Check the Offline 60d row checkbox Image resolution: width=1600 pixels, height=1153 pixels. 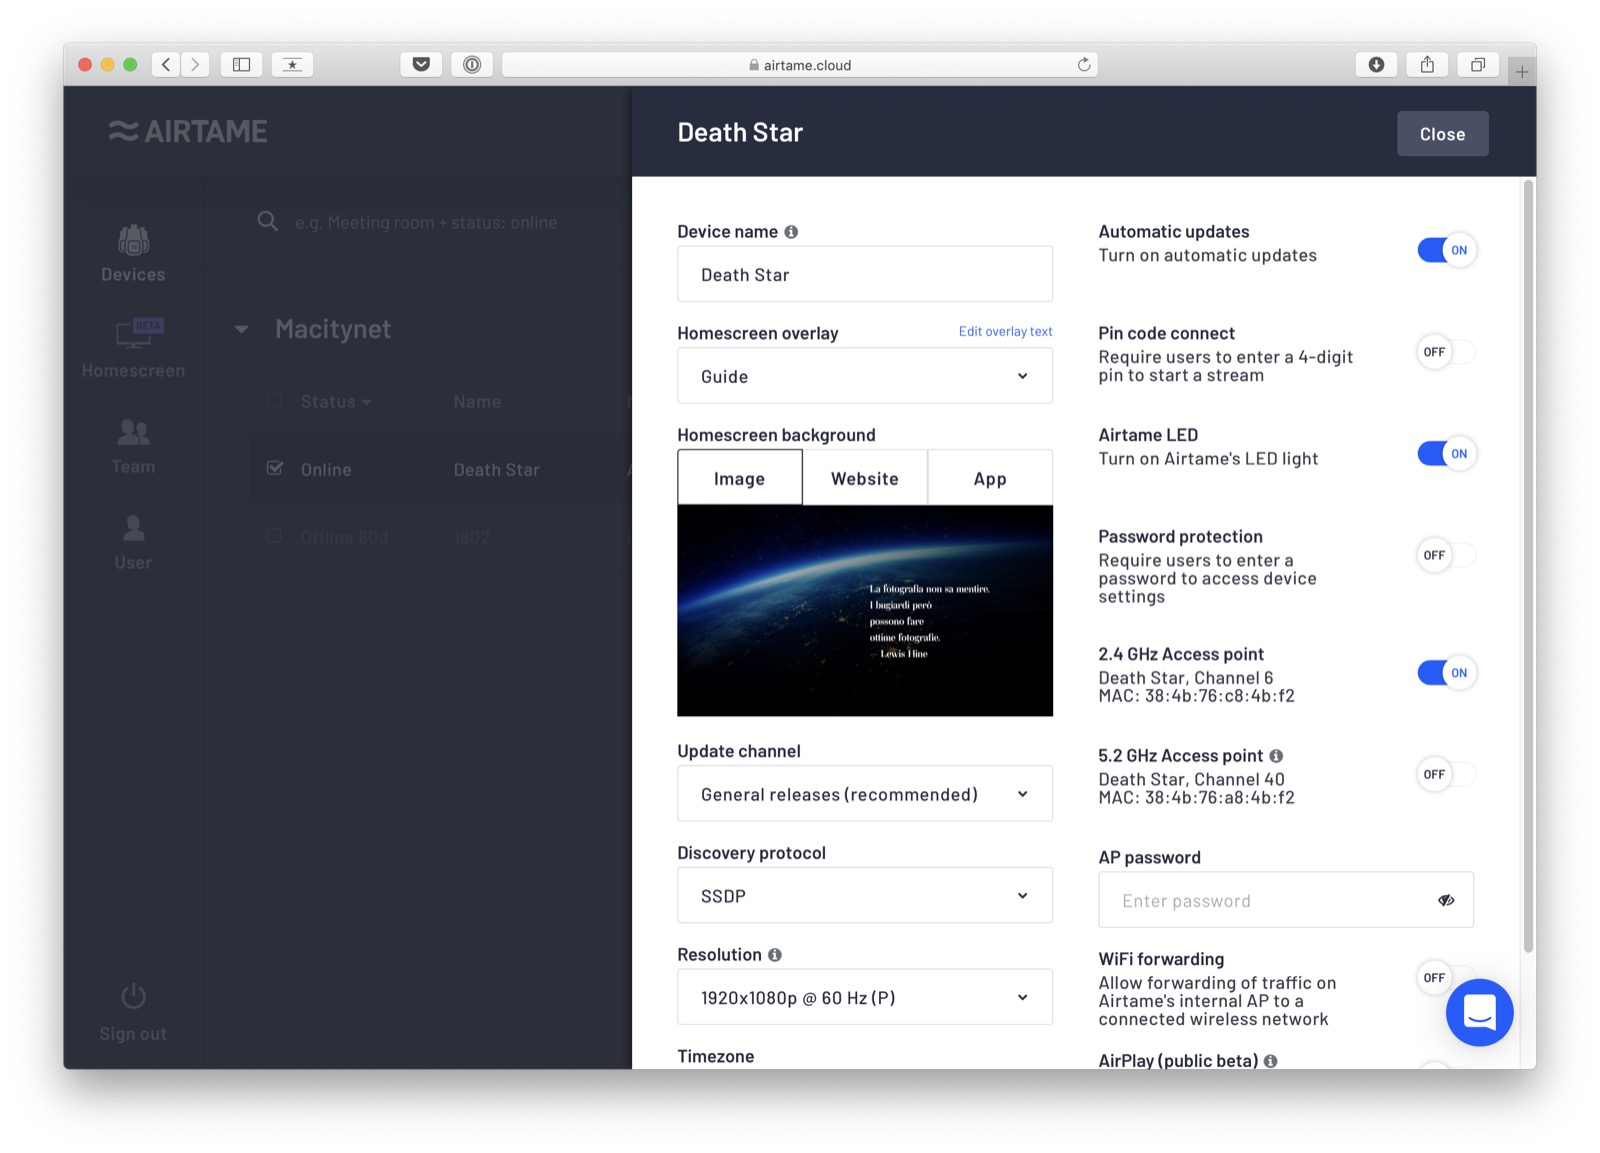point(274,537)
